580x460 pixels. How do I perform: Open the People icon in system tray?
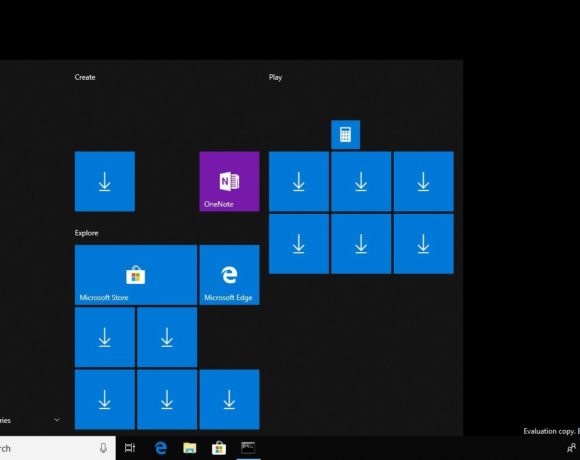[x=571, y=448]
